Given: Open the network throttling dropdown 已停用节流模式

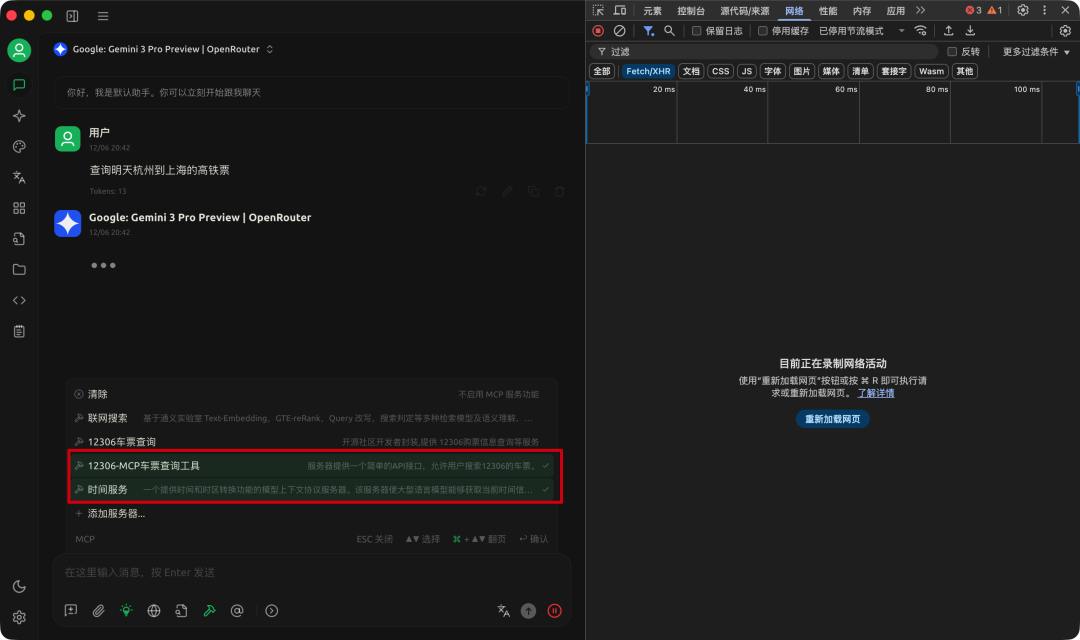Looking at the screenshot, I should click(x=850, y=30).
